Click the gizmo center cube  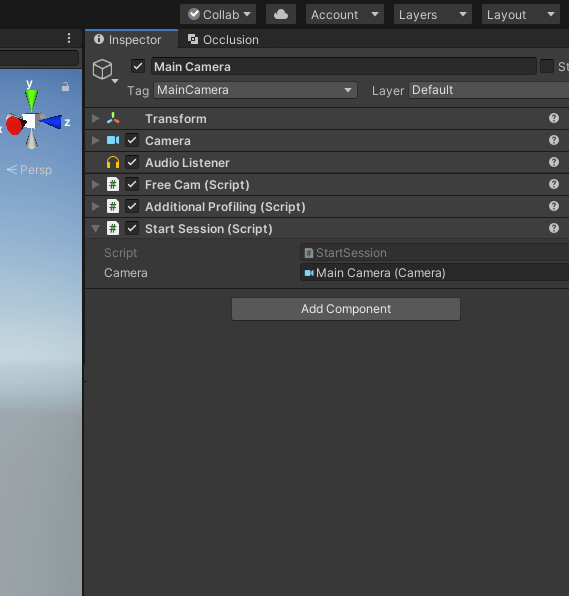point(30,121)
